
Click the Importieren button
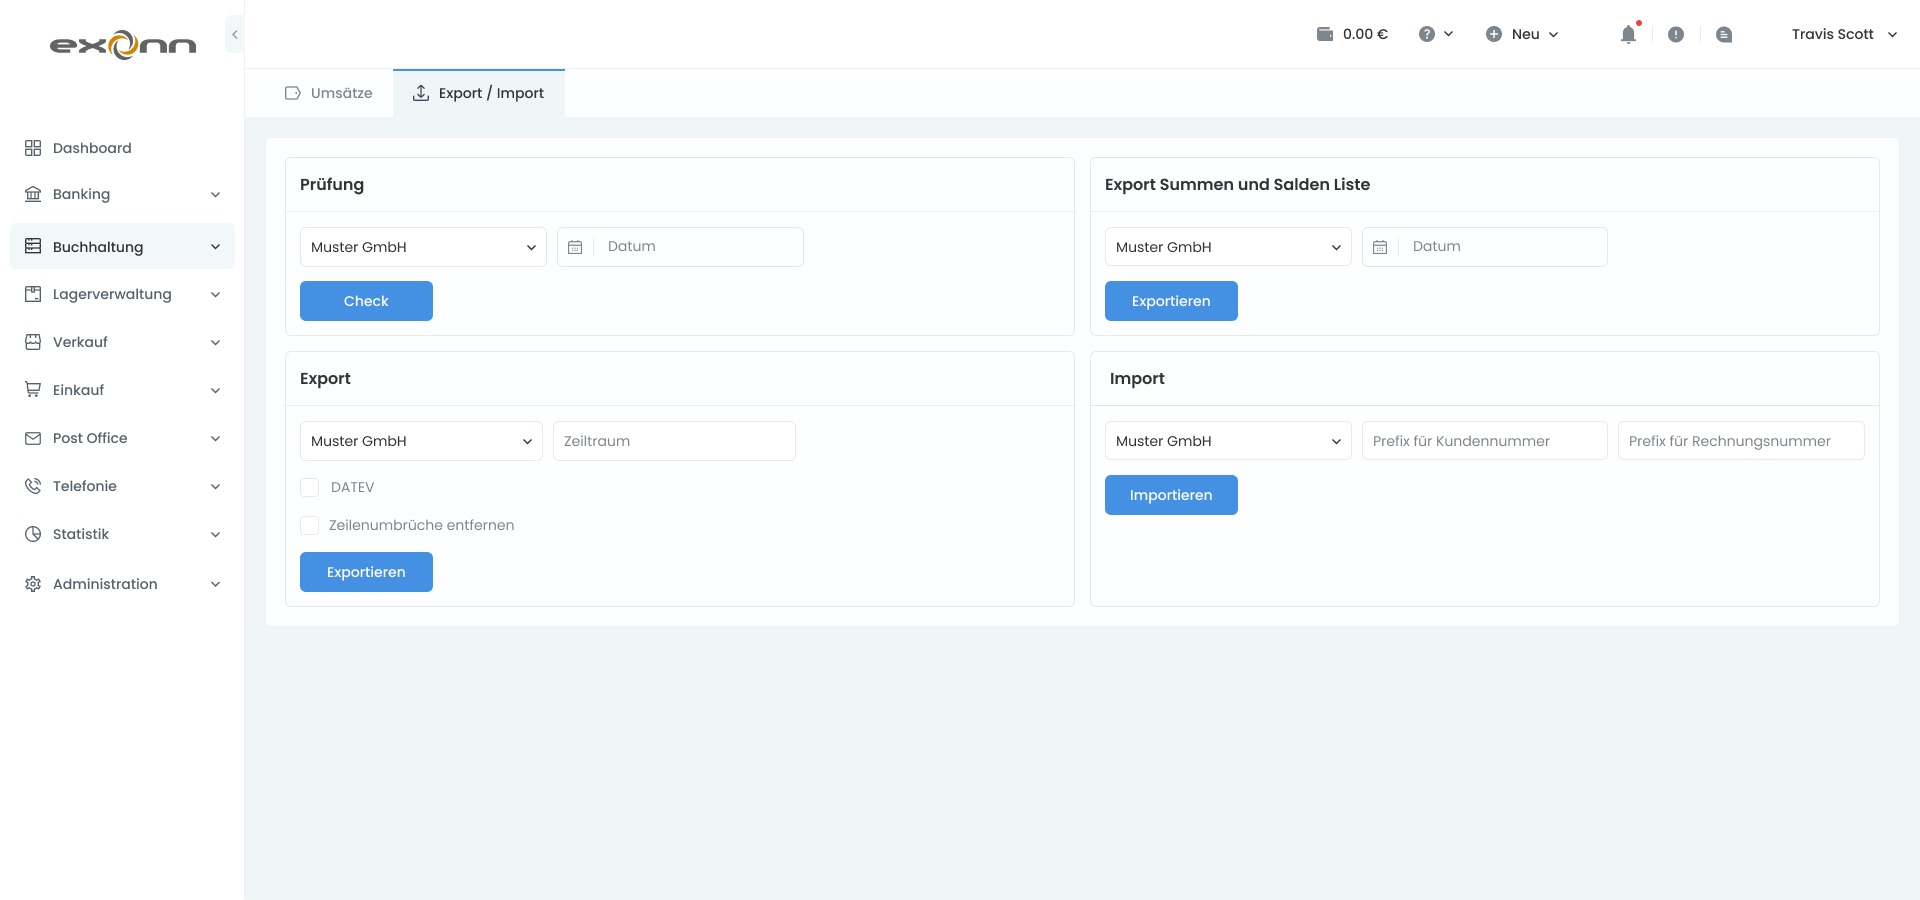(1171, 495)
